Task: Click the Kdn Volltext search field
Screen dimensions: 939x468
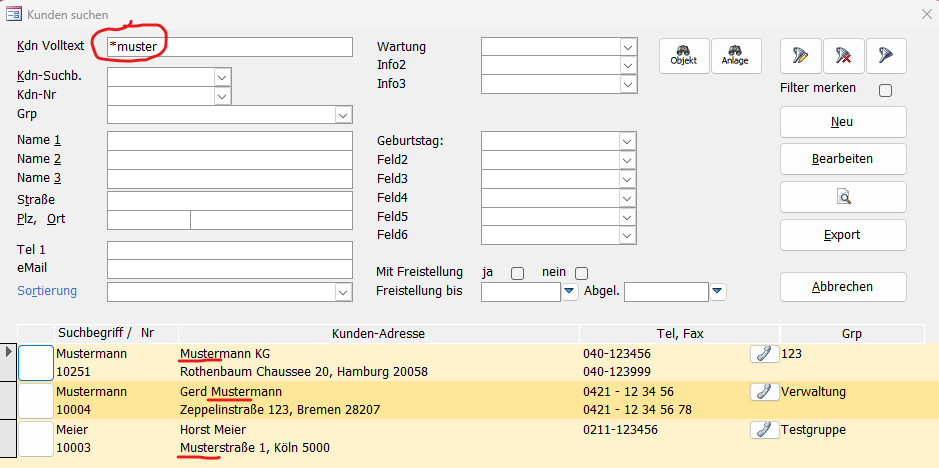Action: (x=230, y=47)
